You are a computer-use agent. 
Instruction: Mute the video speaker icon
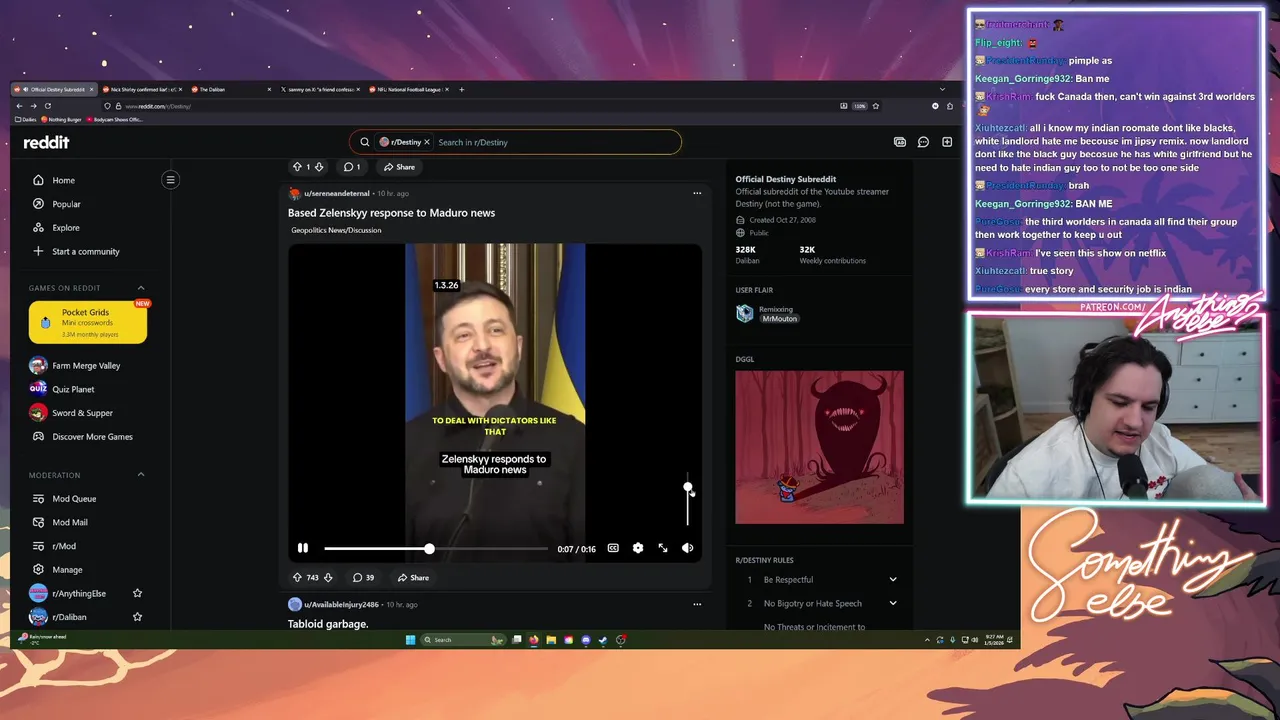click(x=687, y=548)
